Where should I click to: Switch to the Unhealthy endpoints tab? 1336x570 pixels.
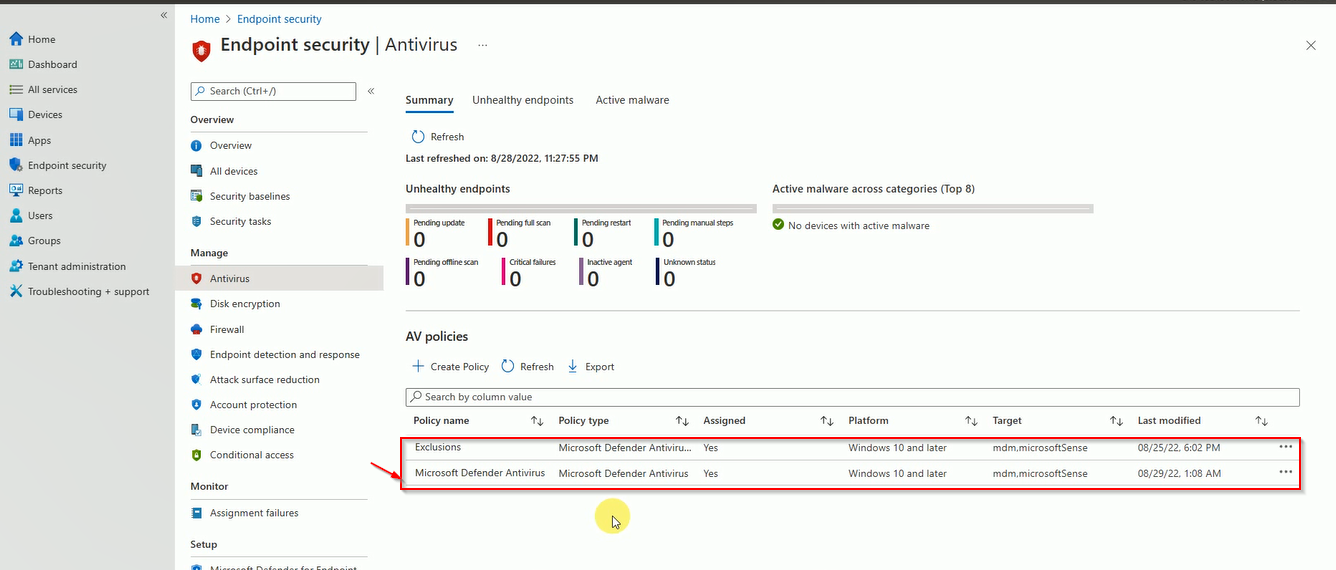point(523,100)
